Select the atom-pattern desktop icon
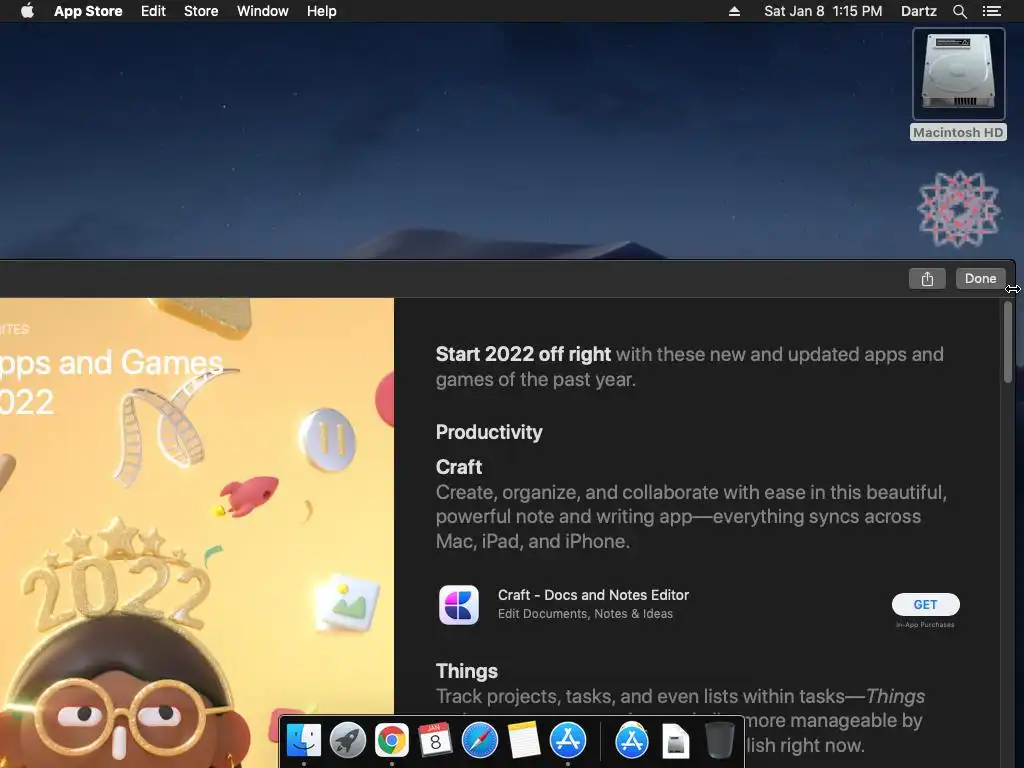The width and height of the screenshot is (1024, 768). (x=958, y=210)
